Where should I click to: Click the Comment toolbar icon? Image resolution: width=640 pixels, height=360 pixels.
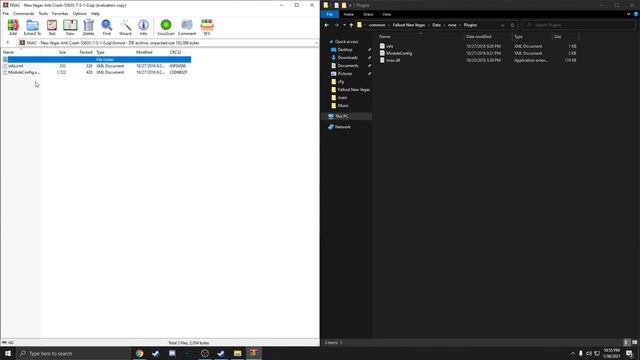(187, 27)
